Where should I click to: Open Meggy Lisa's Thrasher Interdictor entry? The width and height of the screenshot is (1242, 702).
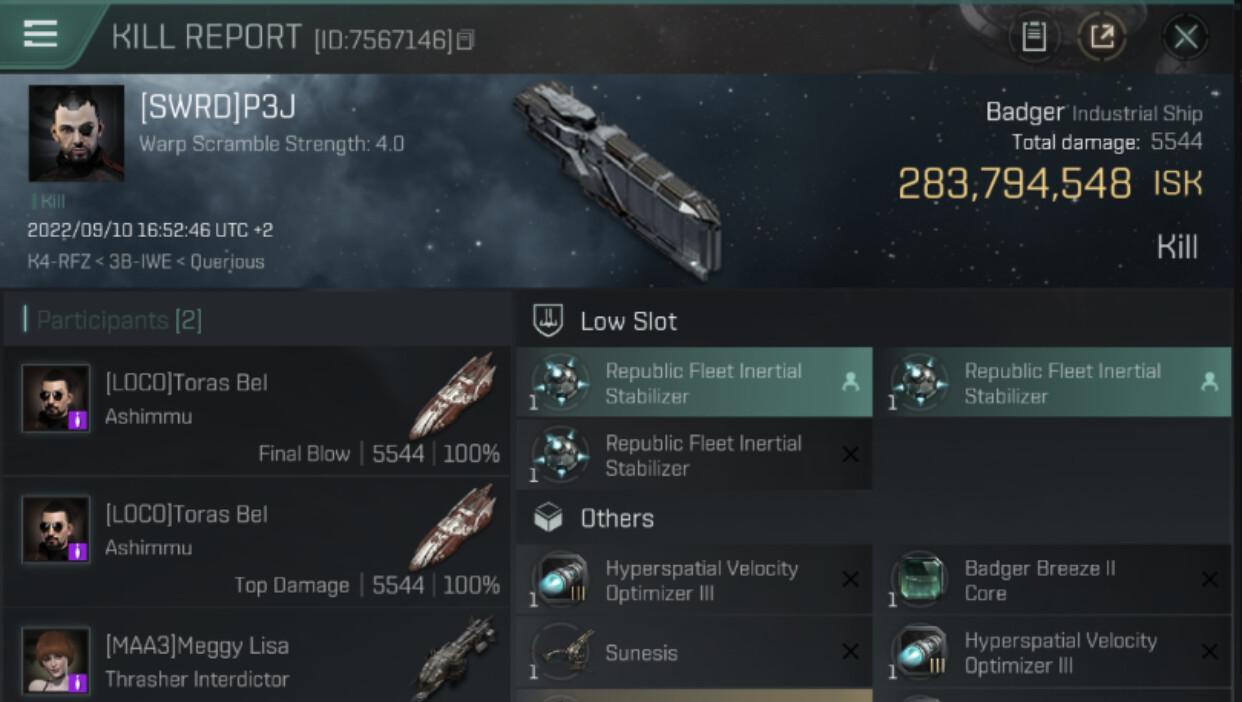256,661
